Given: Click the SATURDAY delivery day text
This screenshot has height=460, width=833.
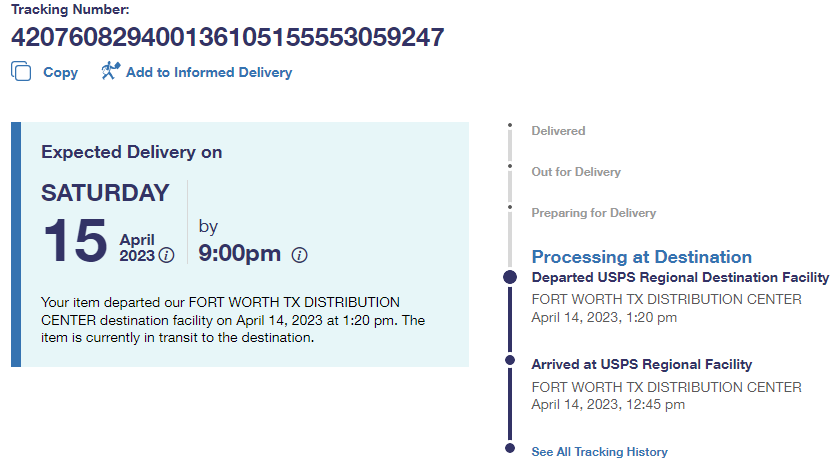Looking at the screenshot, I should (x=105, y=193).
